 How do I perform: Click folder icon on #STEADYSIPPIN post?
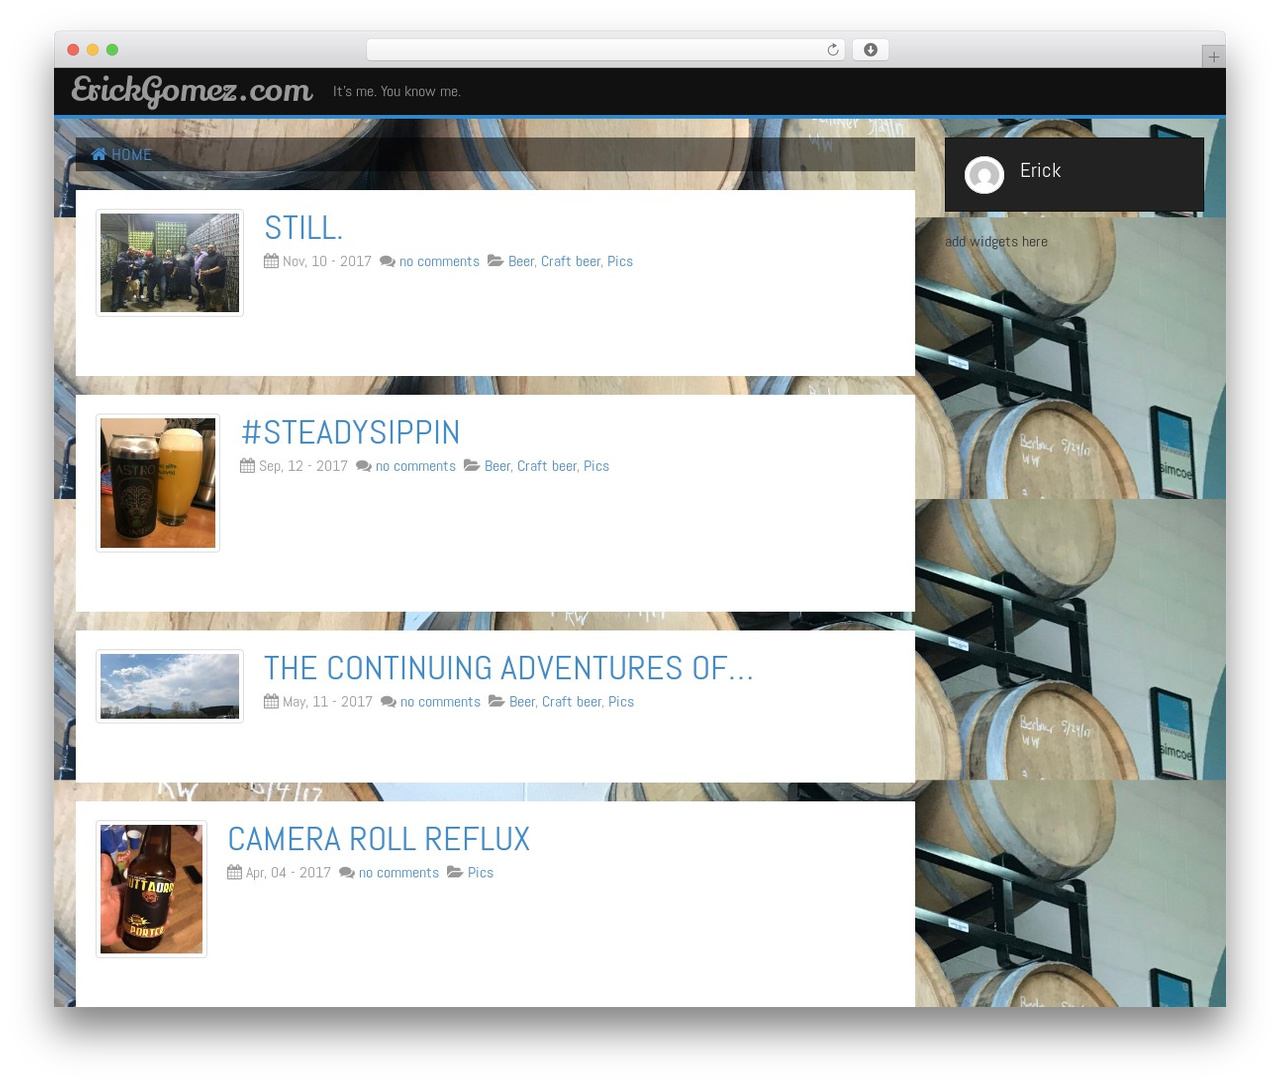click(x=472, y=466)
